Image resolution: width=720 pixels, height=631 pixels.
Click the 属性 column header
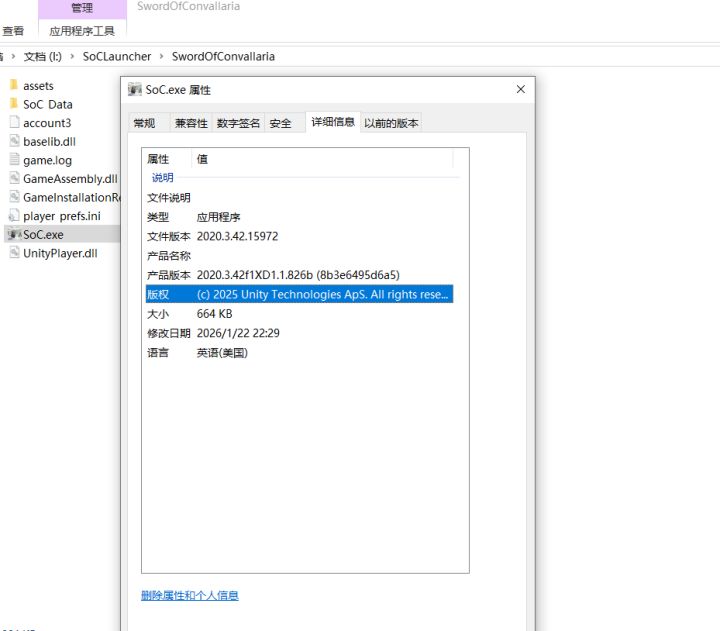click(167, 159)
